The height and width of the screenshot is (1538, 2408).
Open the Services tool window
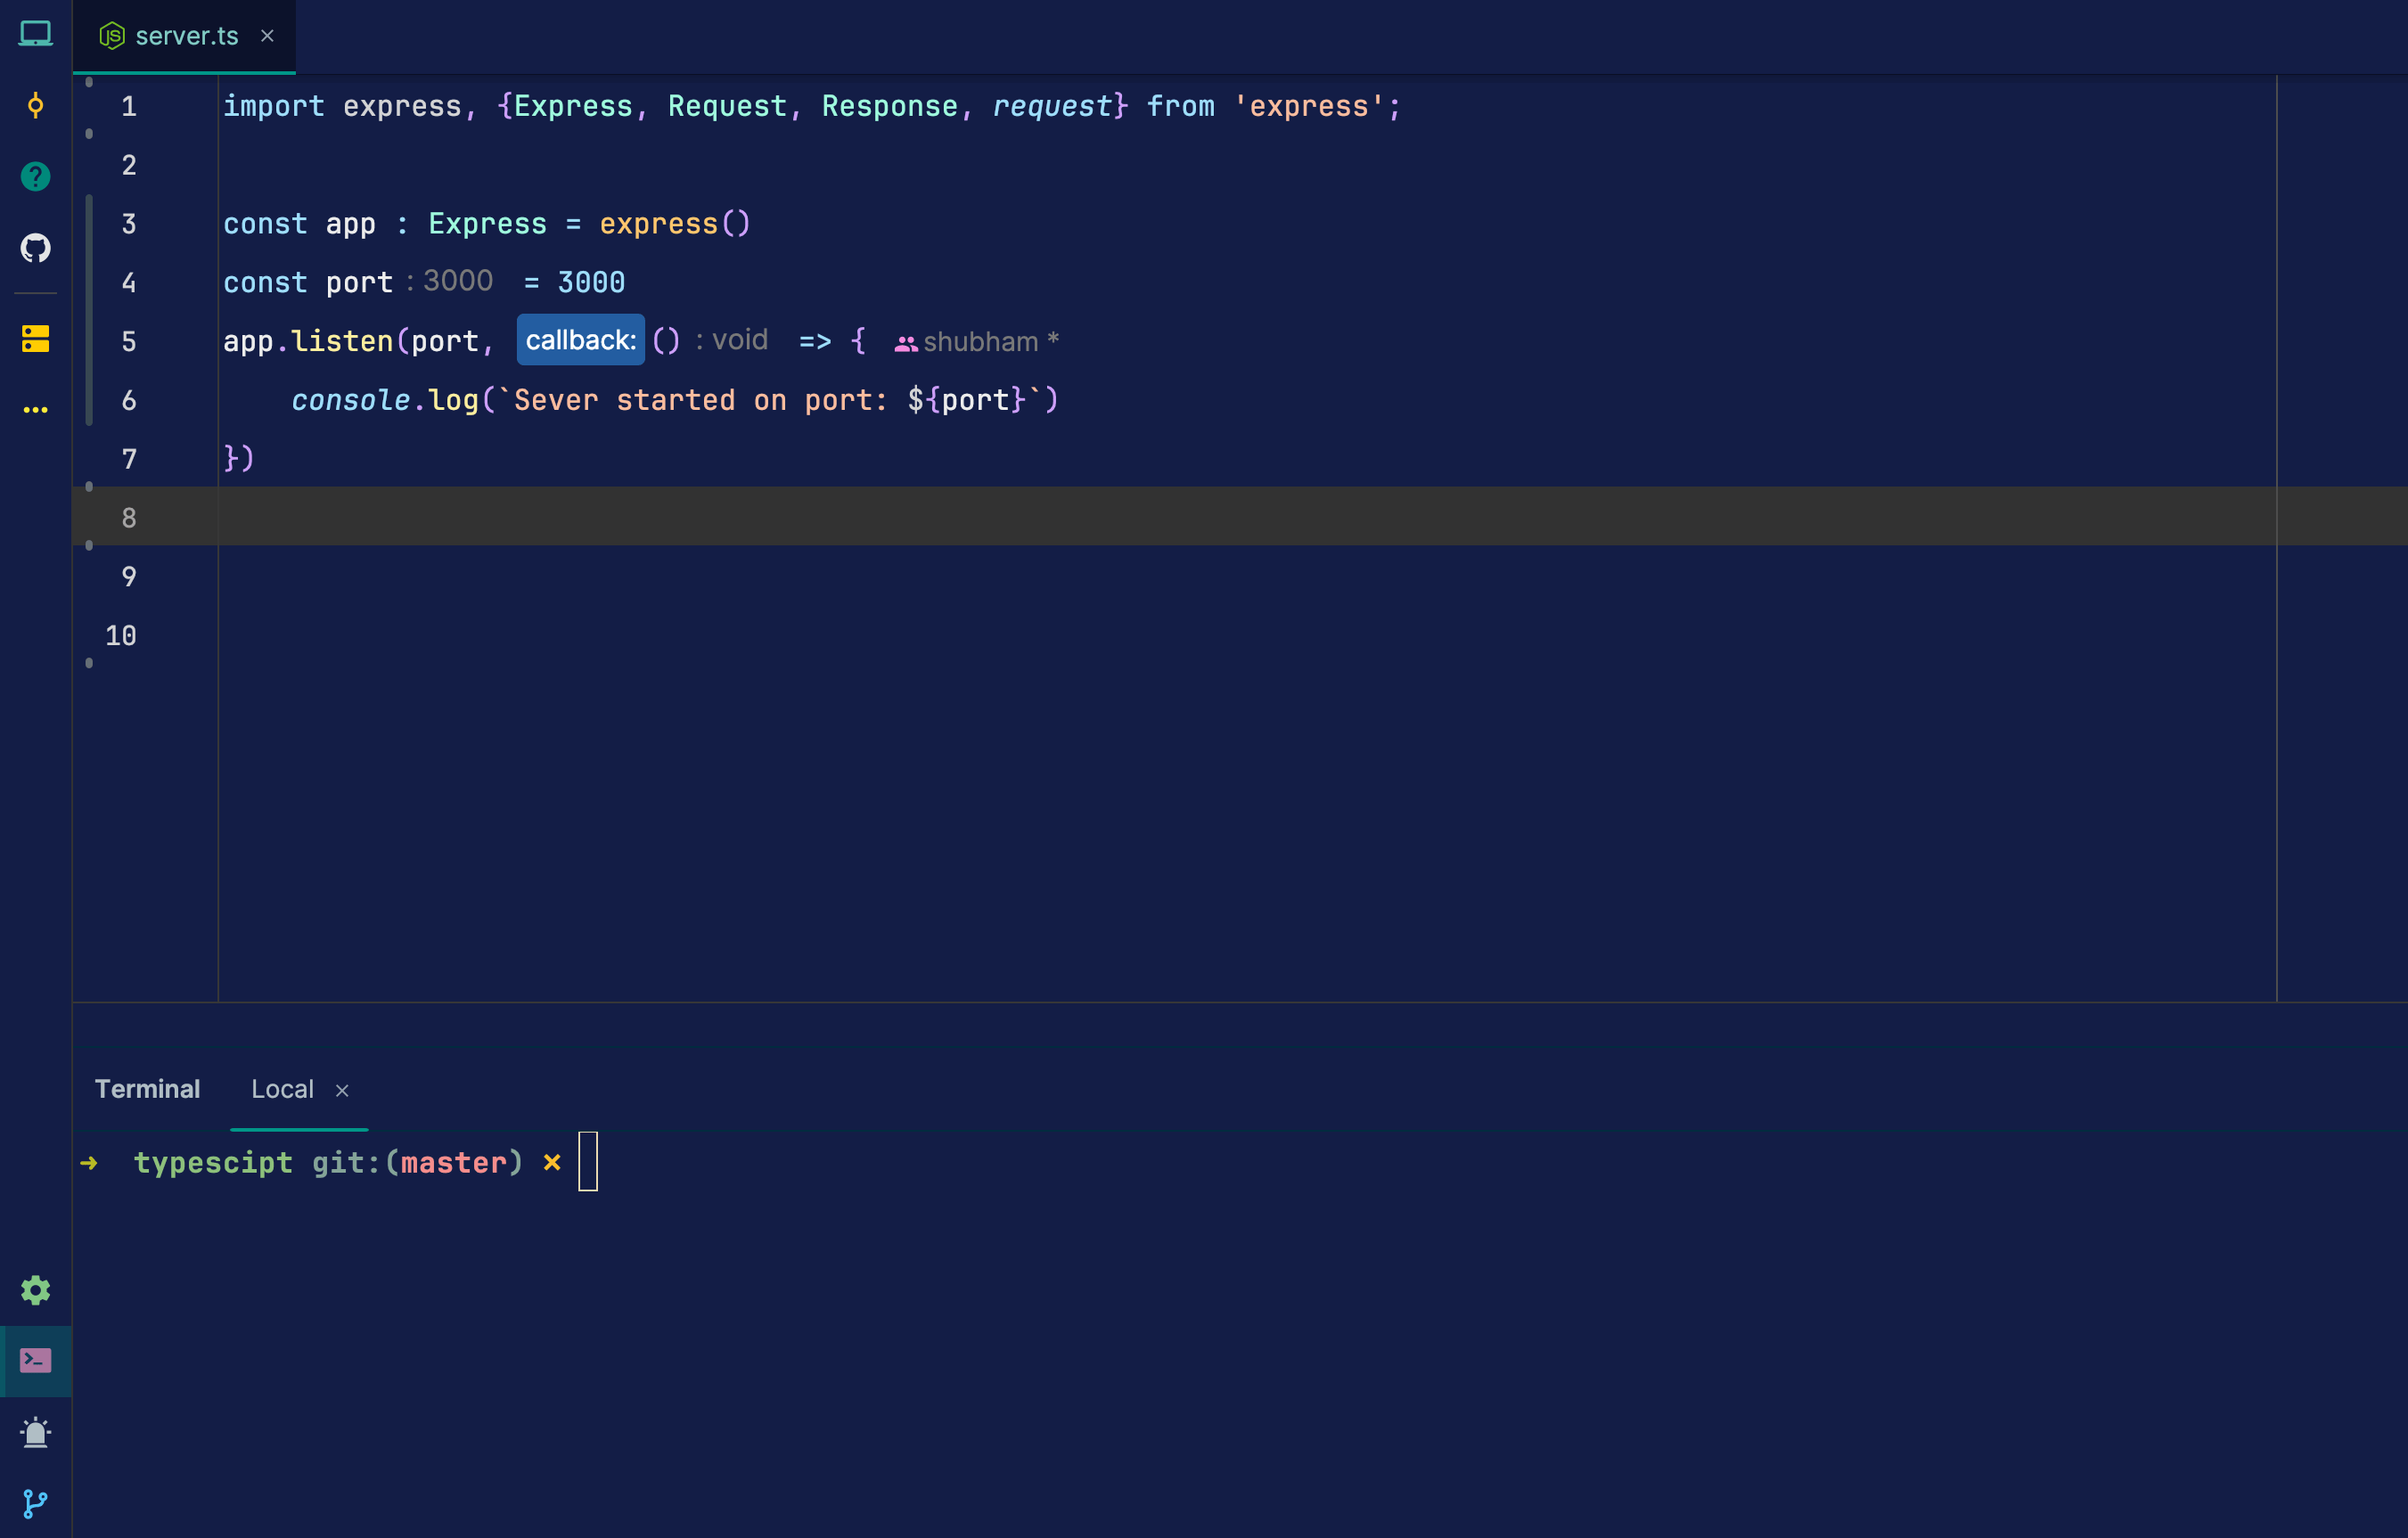pos(36,337)
